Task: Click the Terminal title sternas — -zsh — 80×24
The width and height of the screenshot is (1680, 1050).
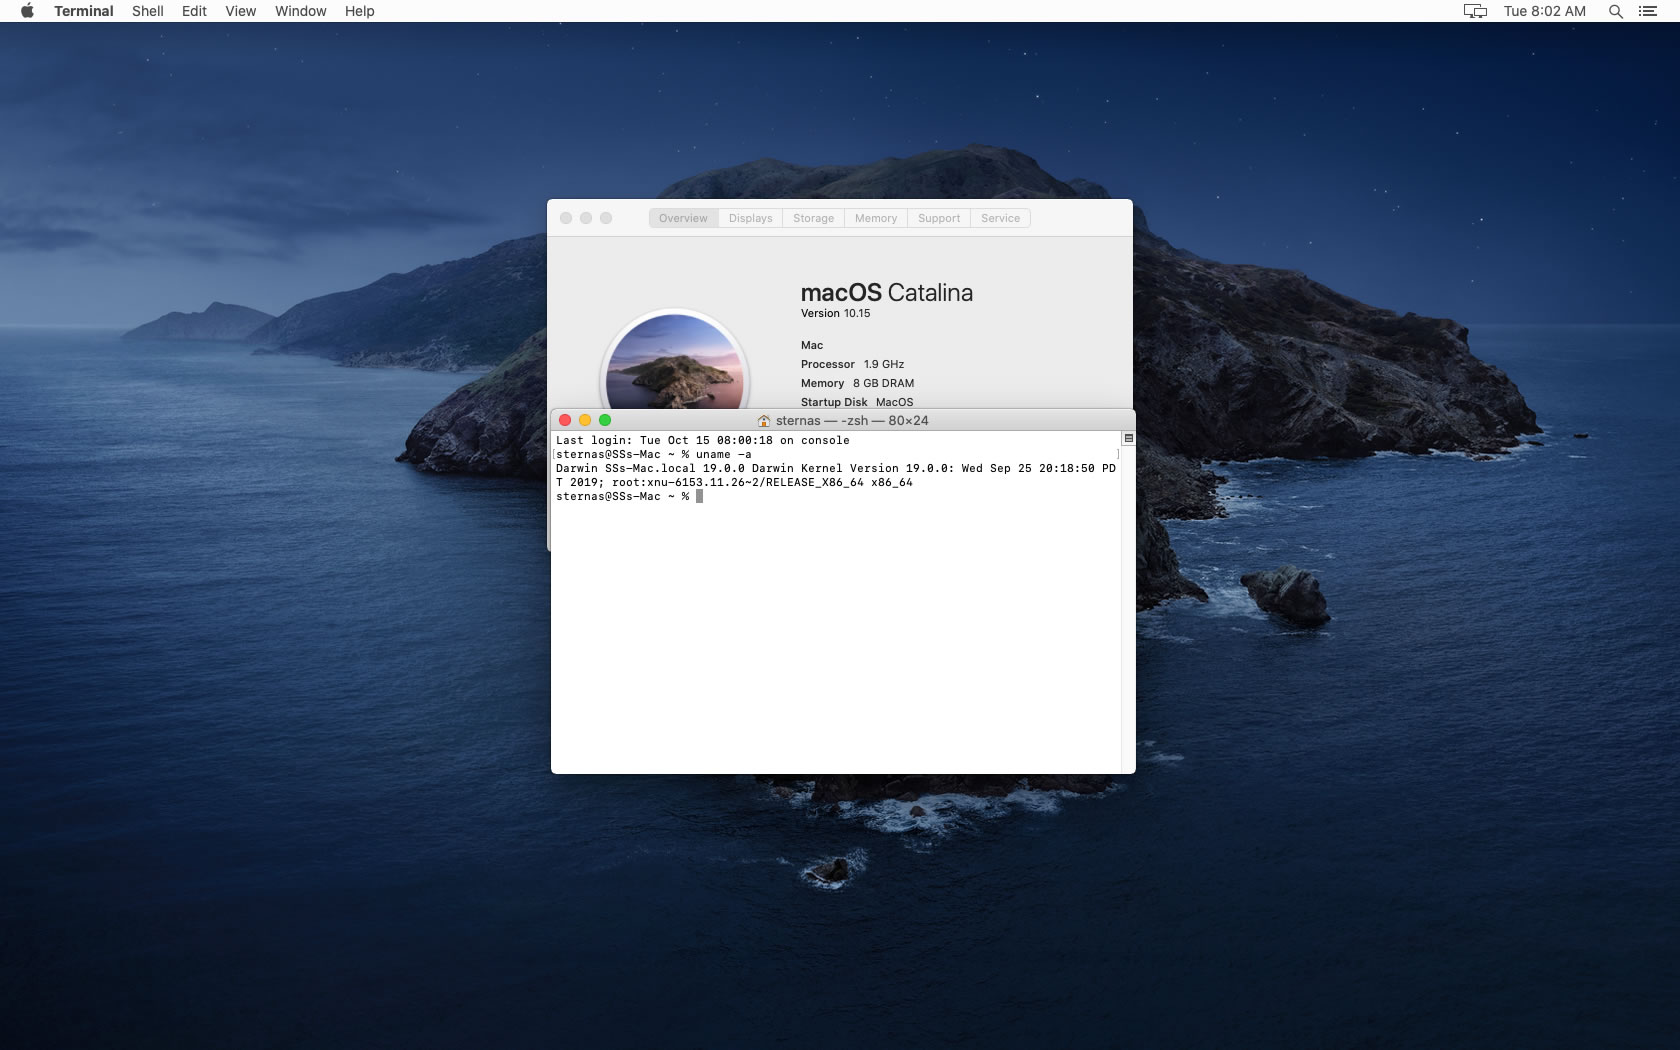Action: [x=852, y=421]
